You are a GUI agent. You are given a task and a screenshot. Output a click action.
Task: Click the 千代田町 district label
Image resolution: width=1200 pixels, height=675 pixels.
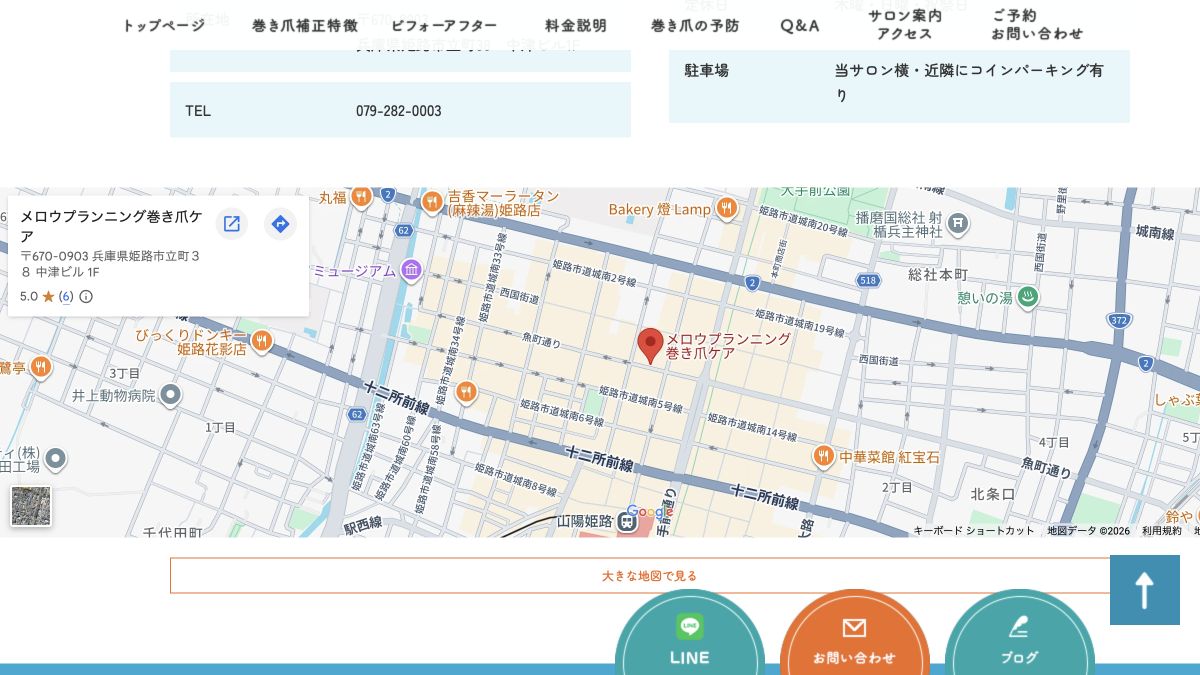pos(173,534)
